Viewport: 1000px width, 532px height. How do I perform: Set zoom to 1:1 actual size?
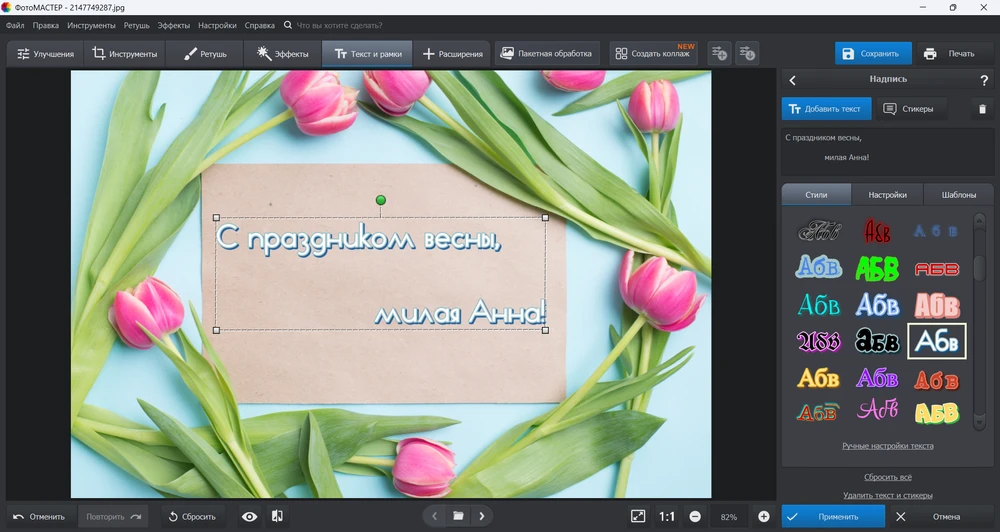[x=667, y=516]
